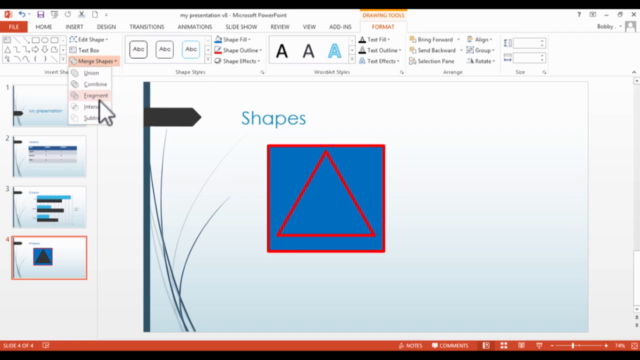Collapse the Merge Shapes dropdown button
This screenshot has height=360, width=640.
pos(94,61)
